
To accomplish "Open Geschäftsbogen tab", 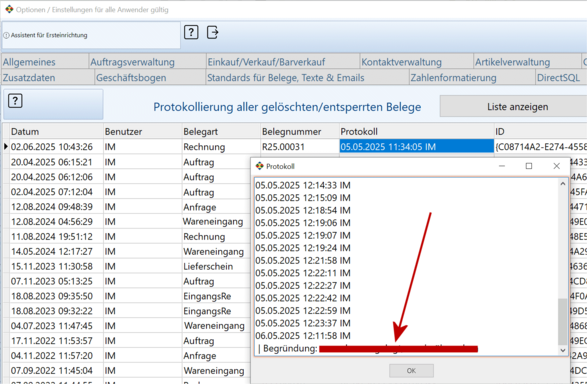I will [x=150, y=77].
